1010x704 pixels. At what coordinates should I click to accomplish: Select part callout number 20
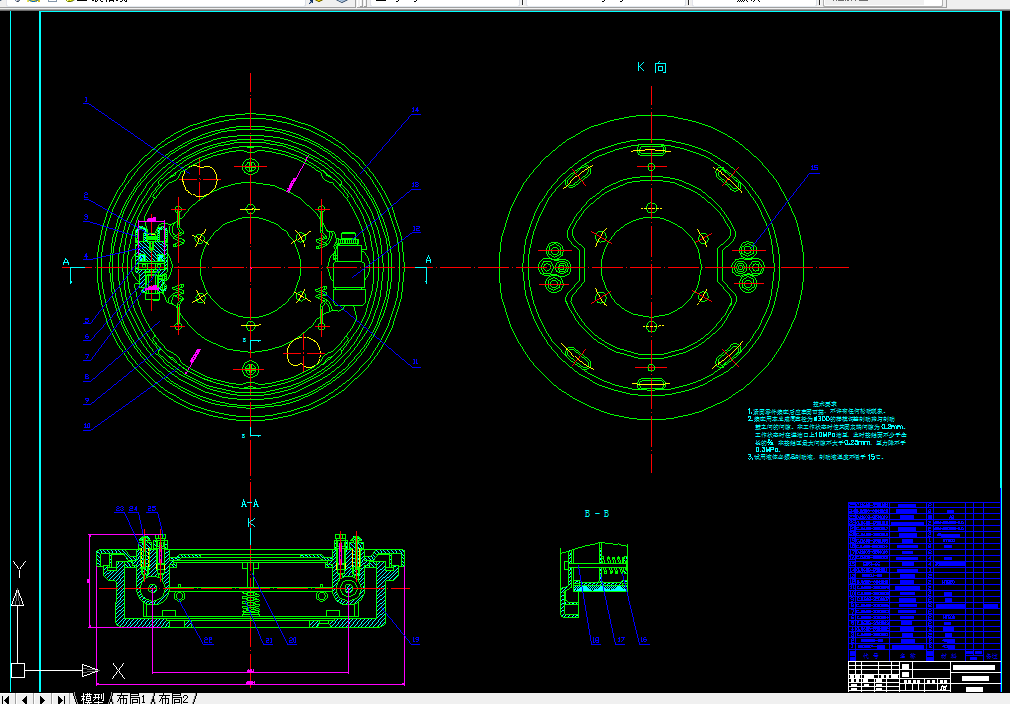tap(292, 640)
